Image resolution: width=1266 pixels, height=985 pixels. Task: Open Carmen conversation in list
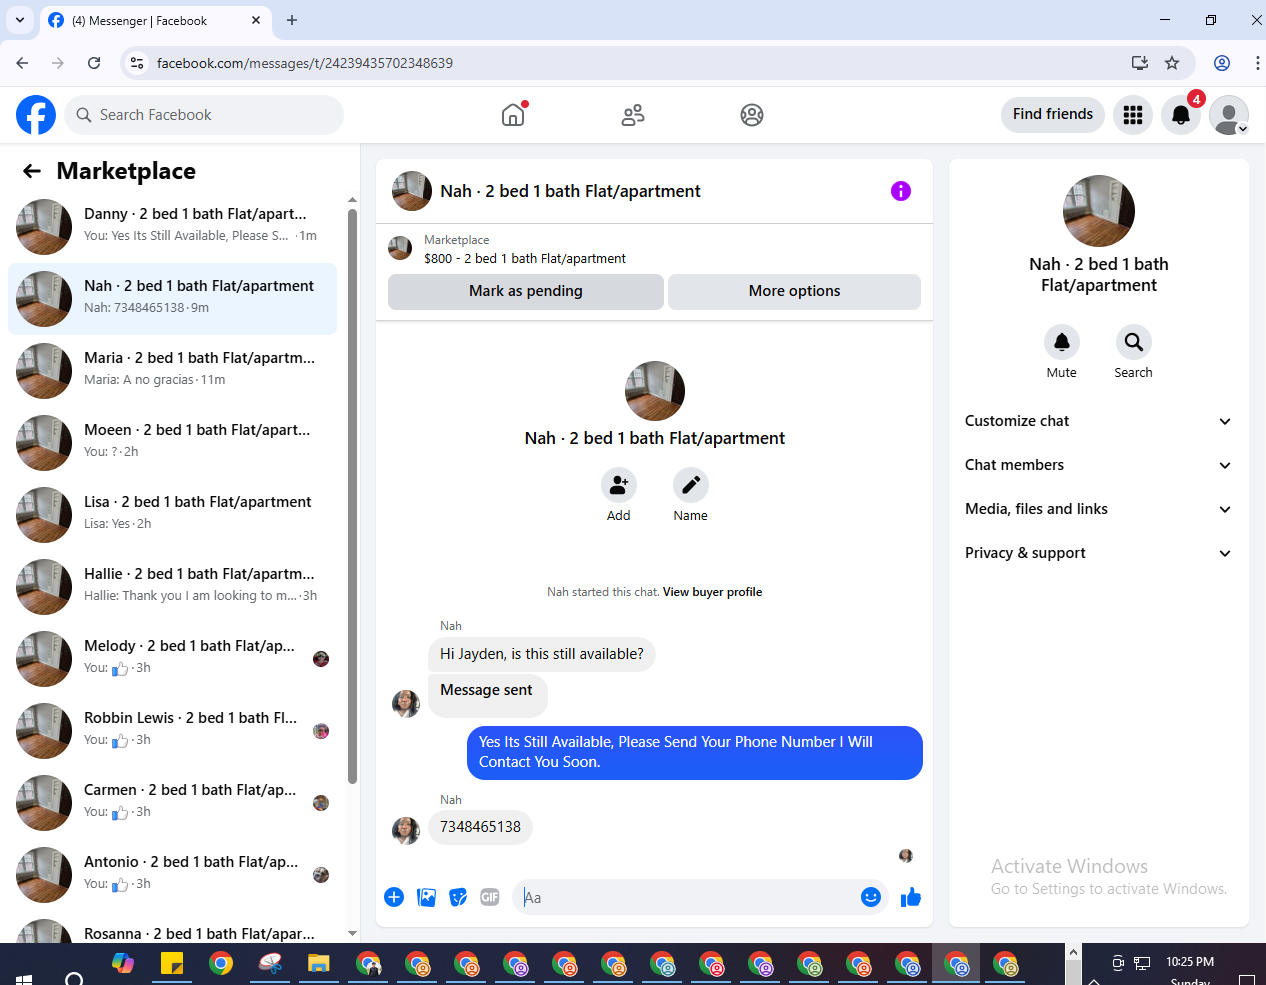coord(172,803)
